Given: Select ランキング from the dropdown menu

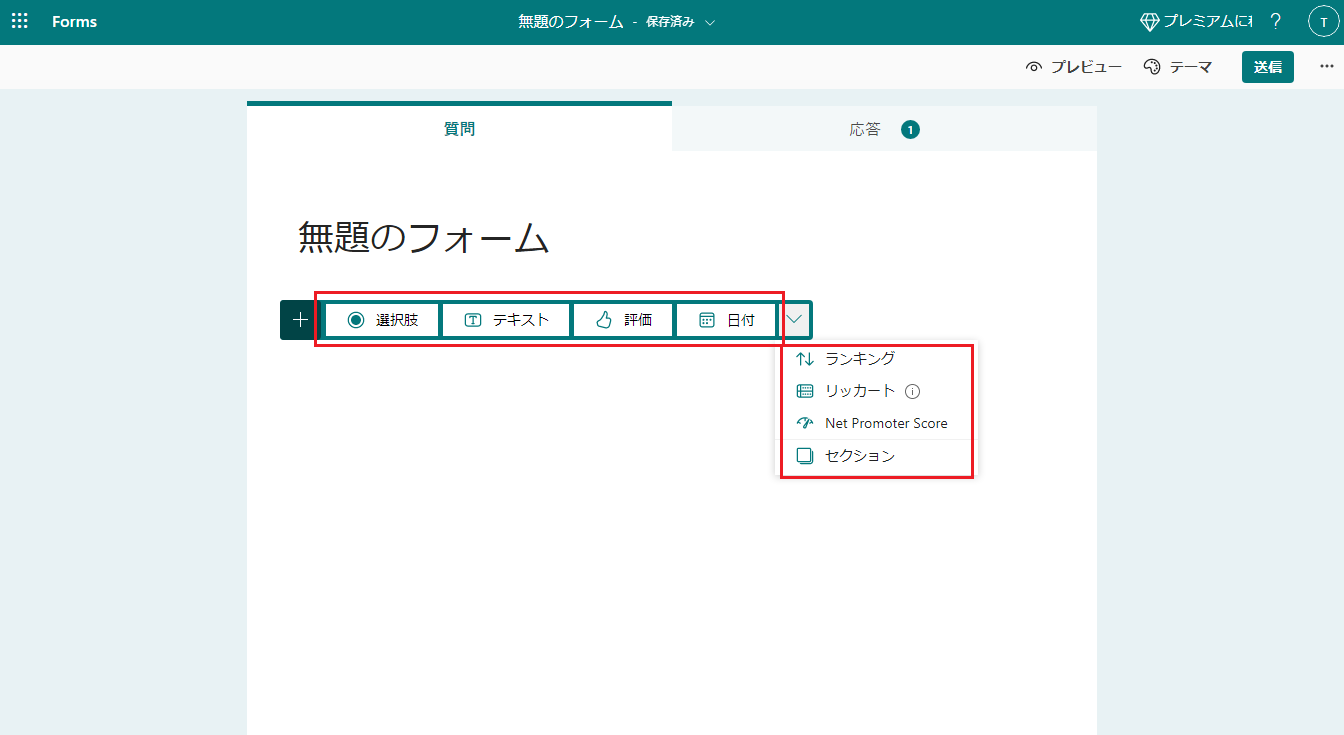Looking at the screenshot, I should 859,359.
